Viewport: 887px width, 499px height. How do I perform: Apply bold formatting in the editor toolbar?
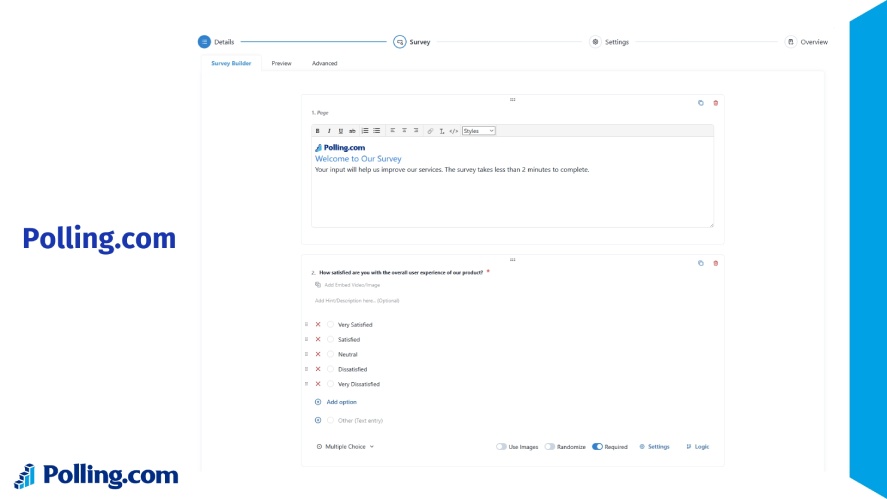[317, 131]
